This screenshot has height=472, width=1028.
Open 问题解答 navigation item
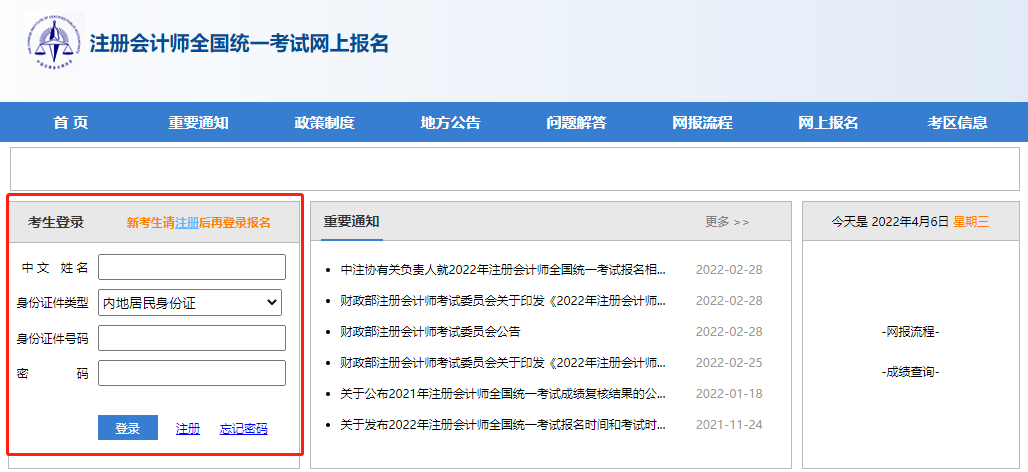pos(576,123)
